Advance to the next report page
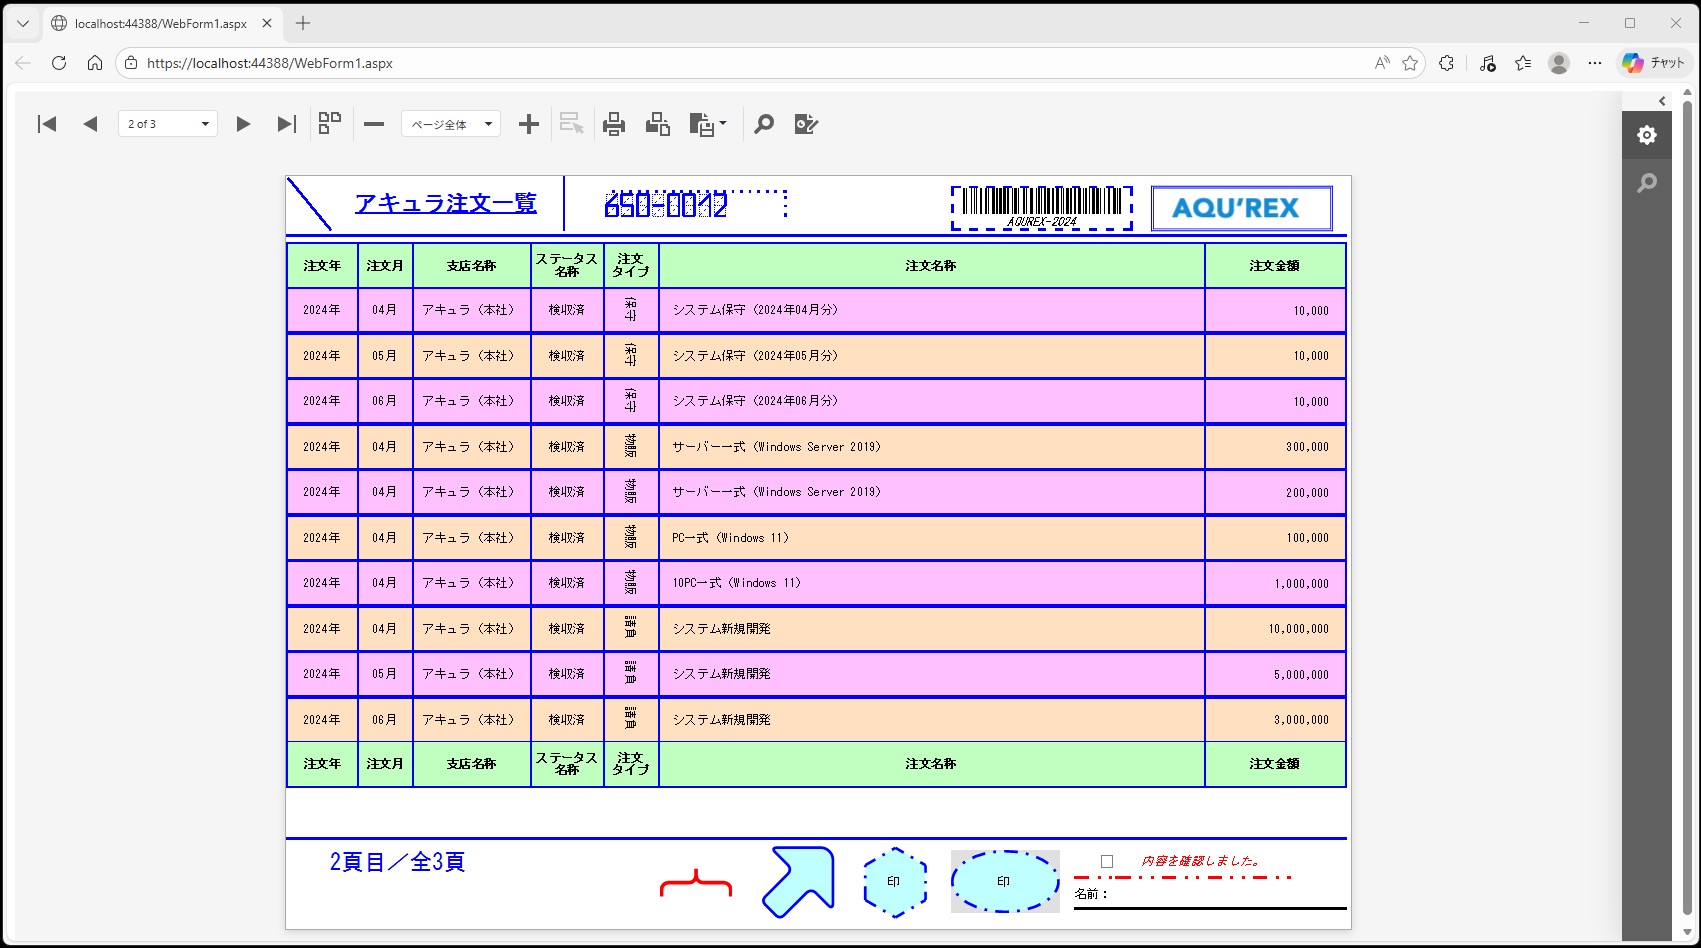1701x948 pixels. (x=243, y=124)
